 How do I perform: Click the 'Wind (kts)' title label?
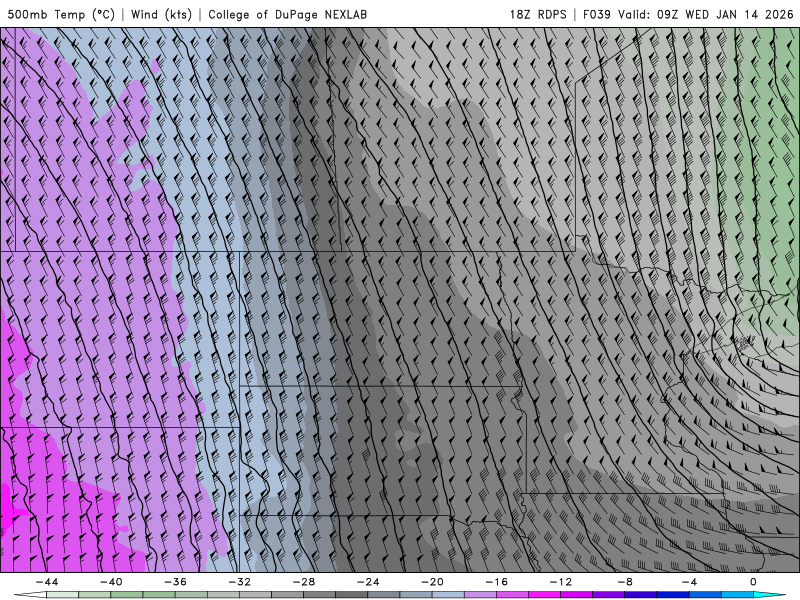161,14
